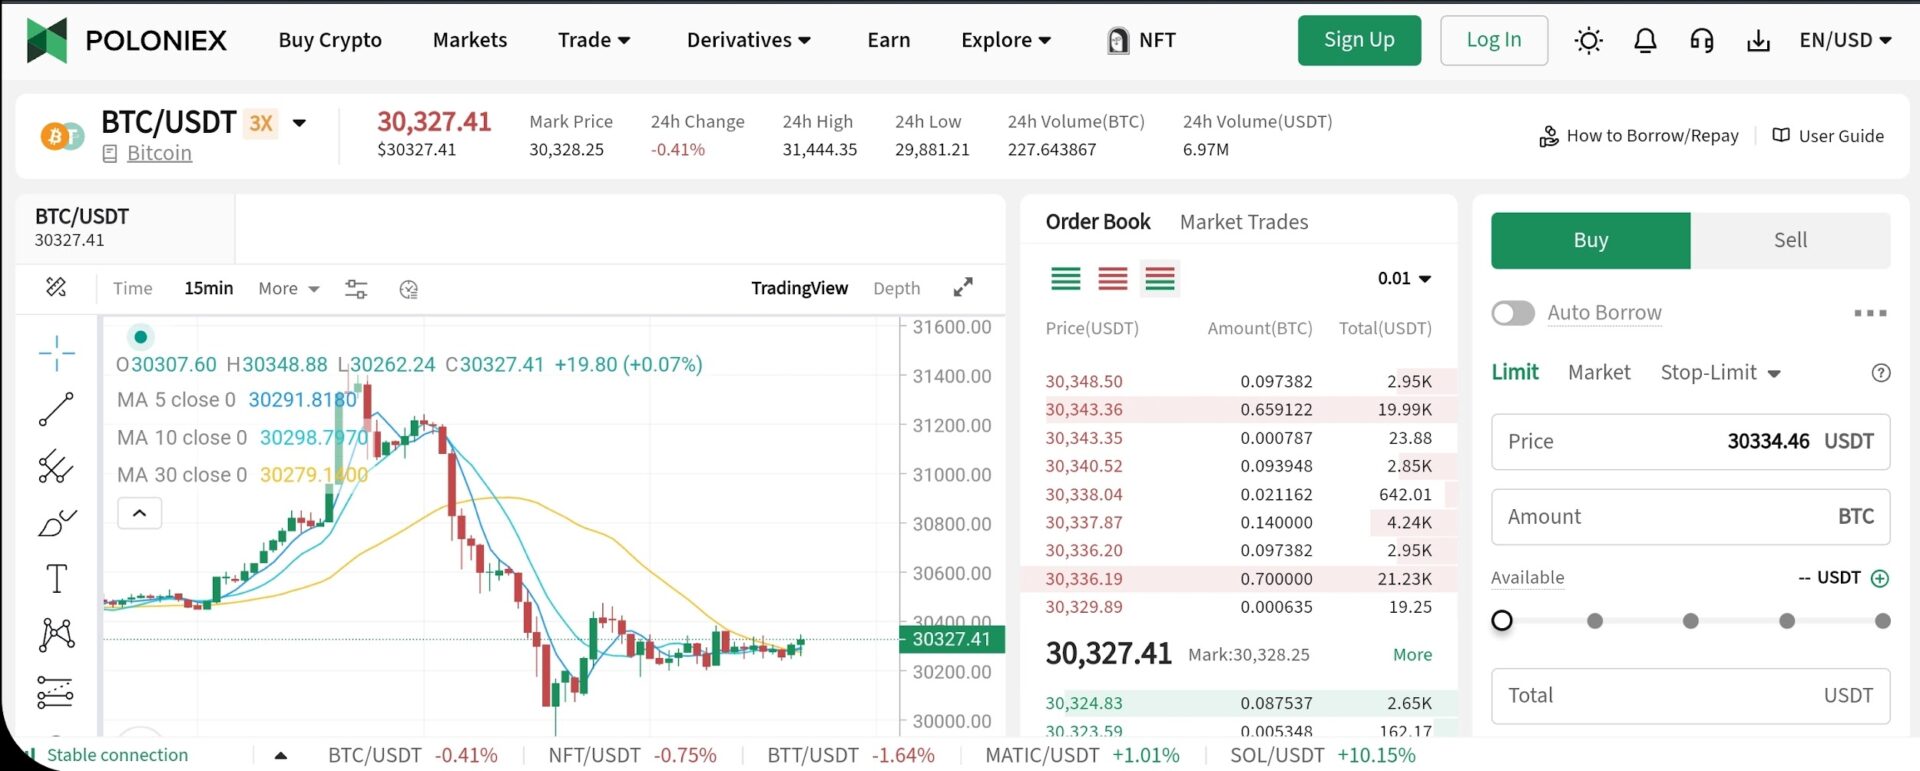Click the download app icon

coord(1758,40)
